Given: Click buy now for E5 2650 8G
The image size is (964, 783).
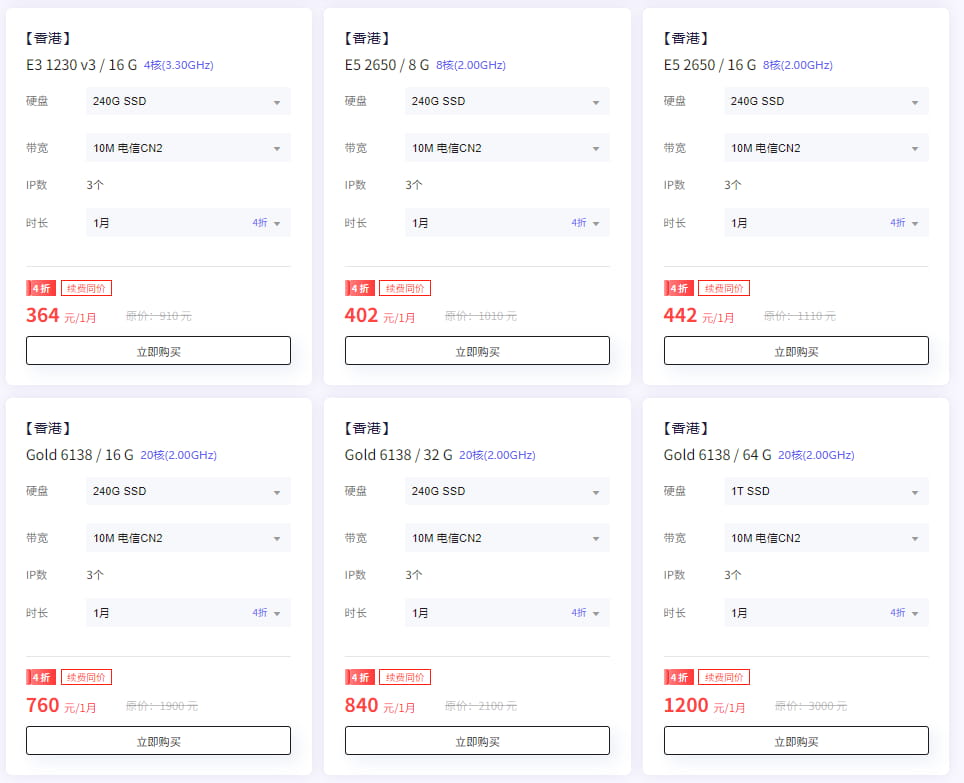Looking at the screenshot, I should click(x=477, y=351).
